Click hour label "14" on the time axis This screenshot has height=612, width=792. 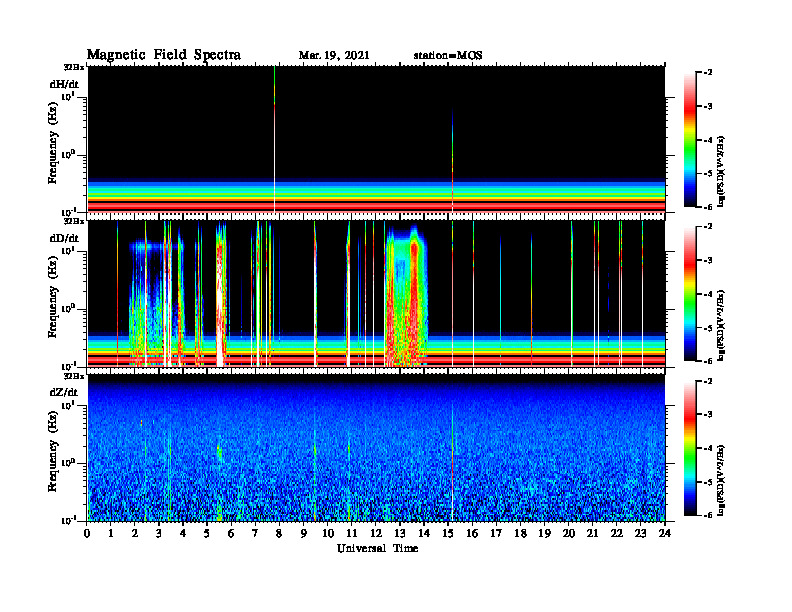[424, 533]
